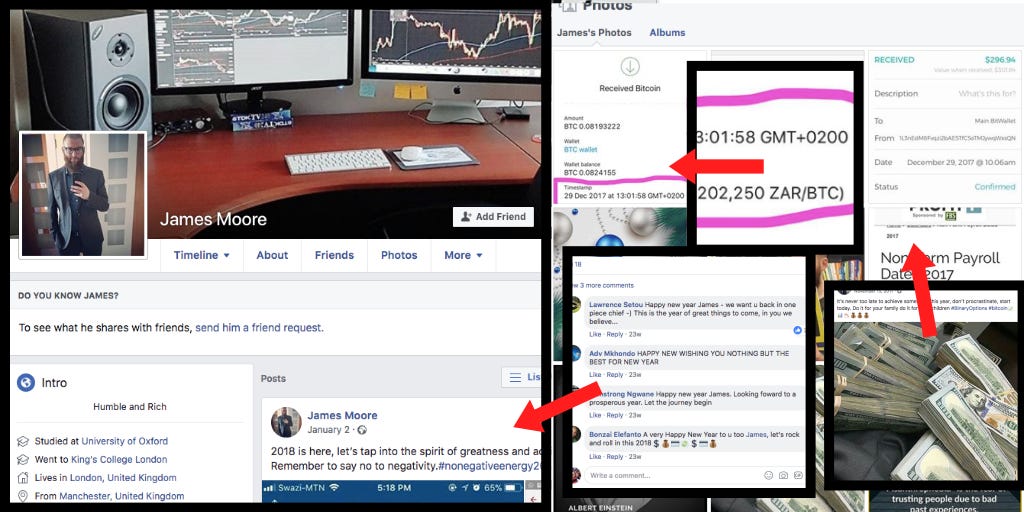Click the graduation cap beside 'Went to'
1024x512 pixels.
23,459
